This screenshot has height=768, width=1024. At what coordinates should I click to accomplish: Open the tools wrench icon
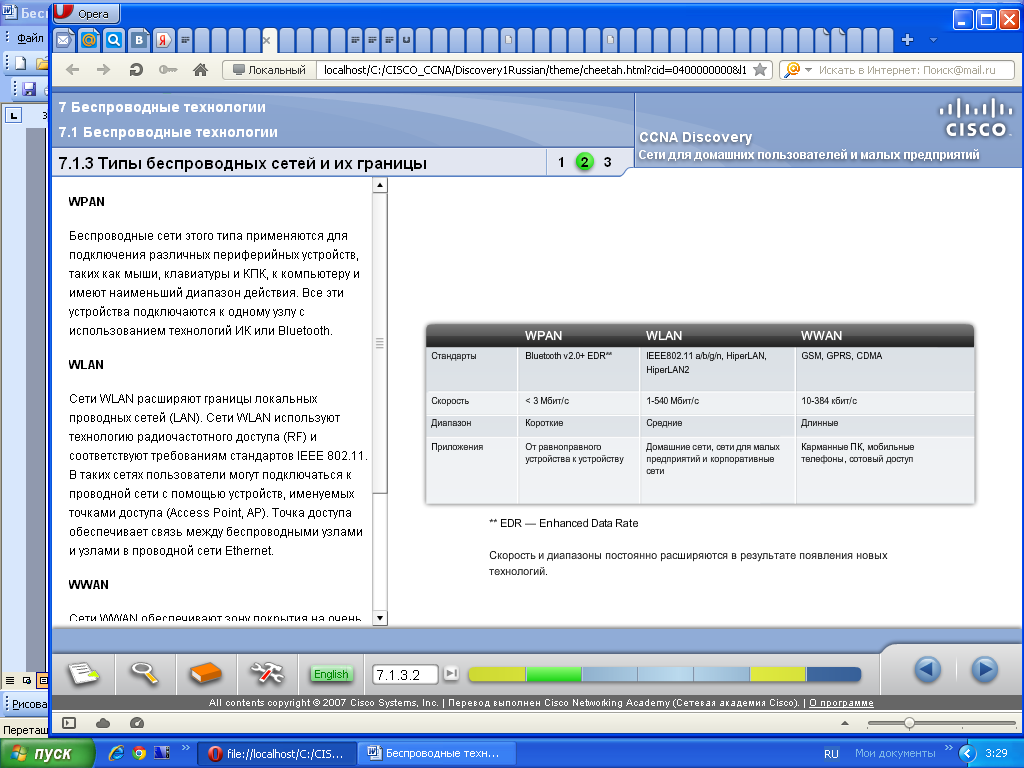coord(267,673)
